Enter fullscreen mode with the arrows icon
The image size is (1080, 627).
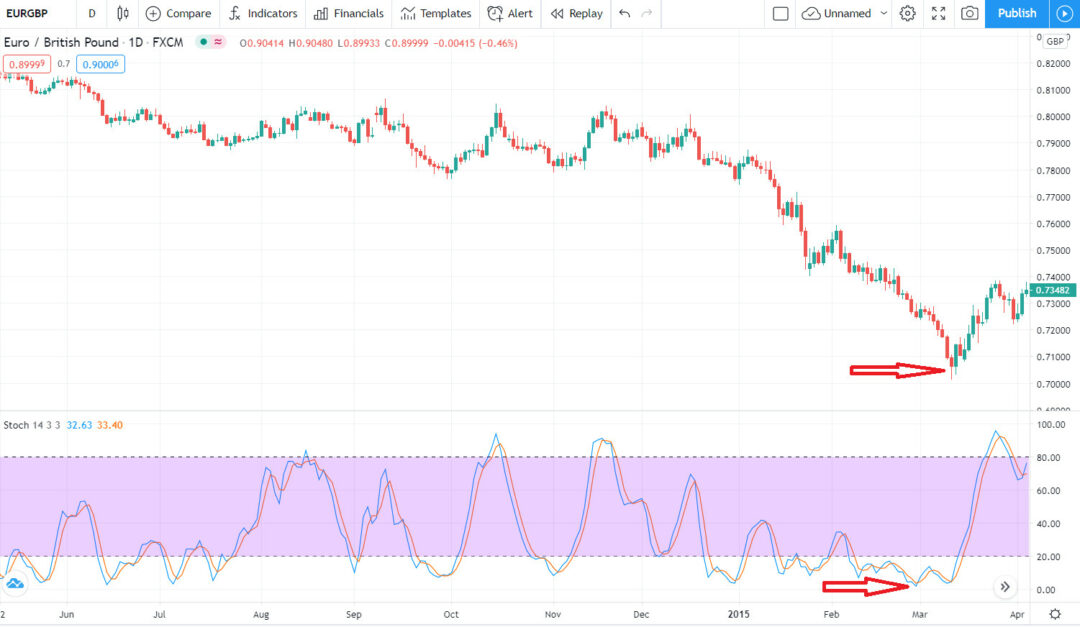[938, 13]
